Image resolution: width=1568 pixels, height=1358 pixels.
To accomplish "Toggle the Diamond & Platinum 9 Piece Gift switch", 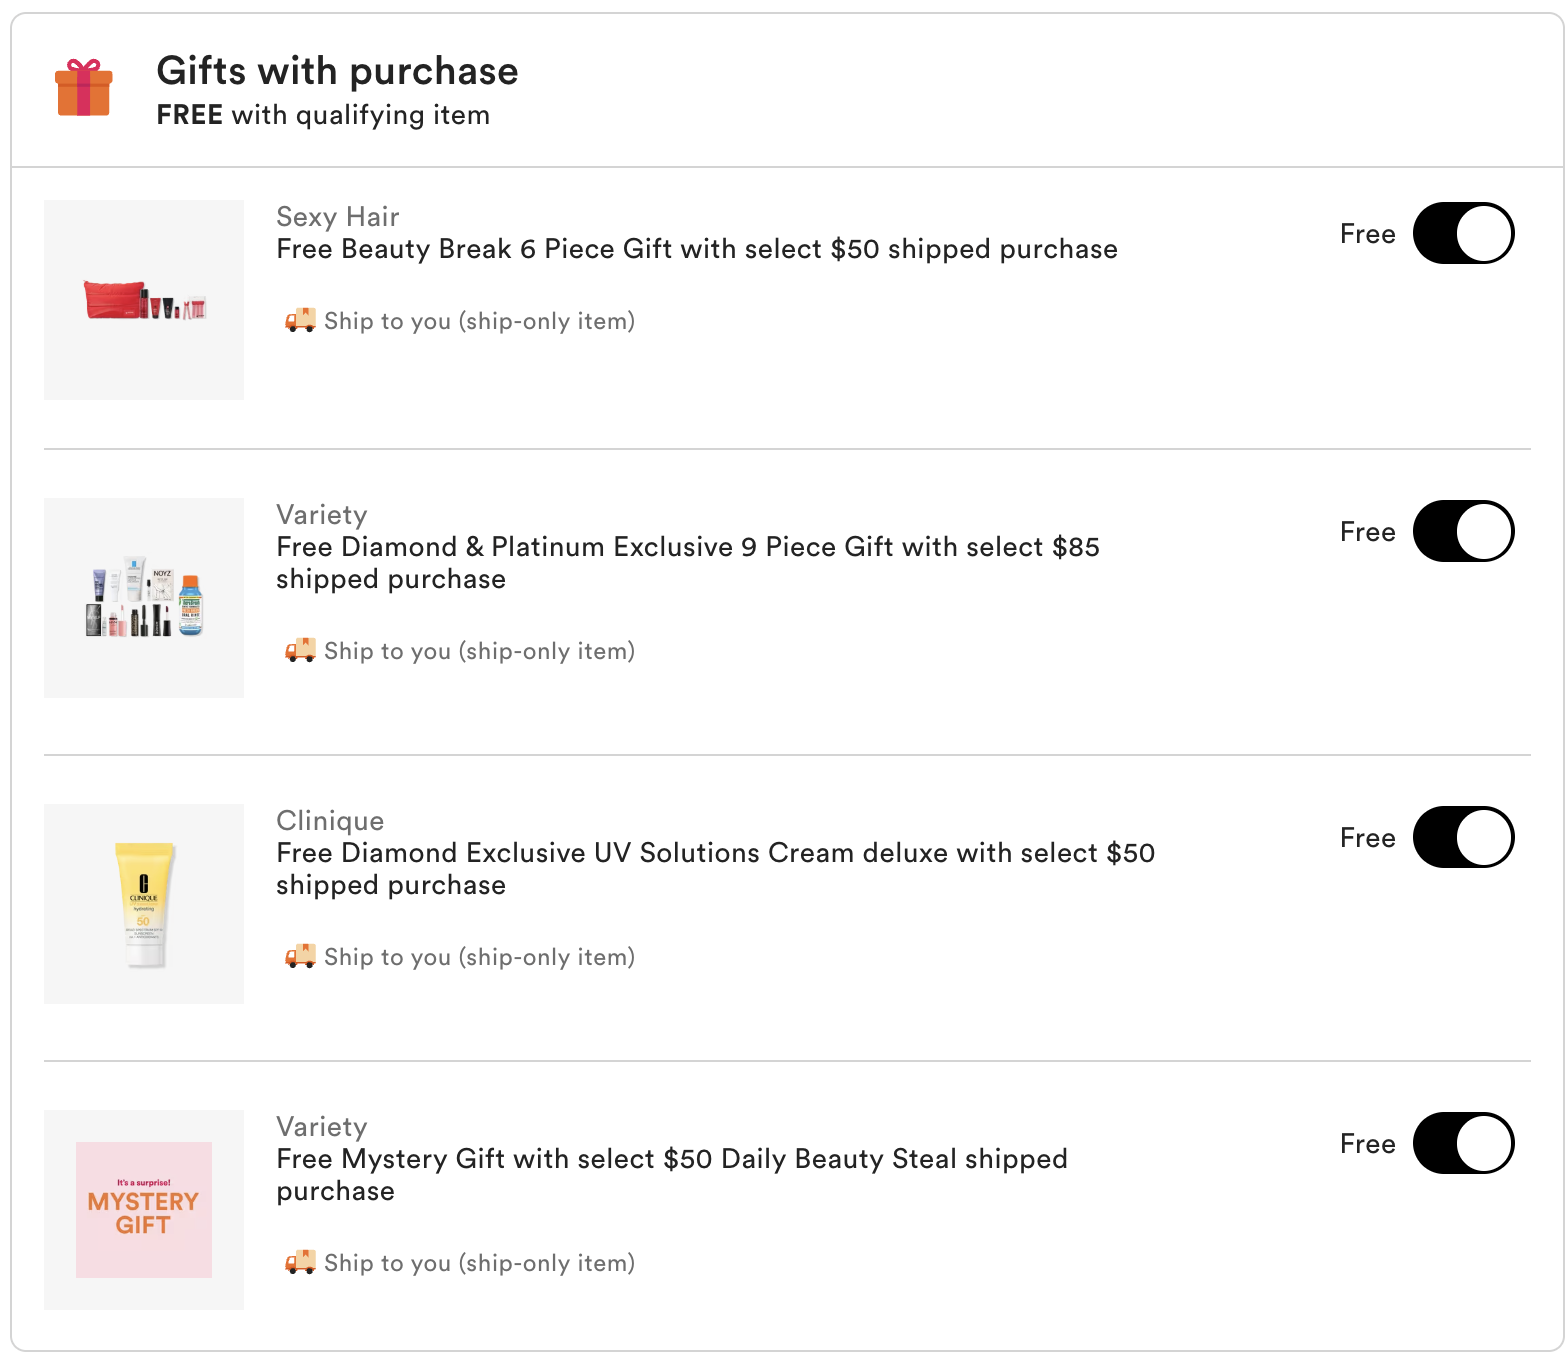I will [1463, 531].
